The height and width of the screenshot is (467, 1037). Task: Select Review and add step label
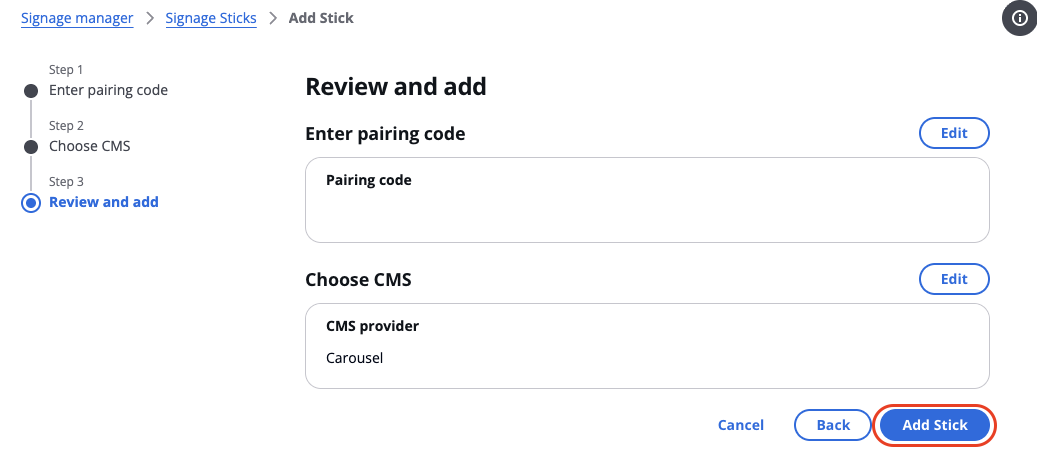coord(104,202)
